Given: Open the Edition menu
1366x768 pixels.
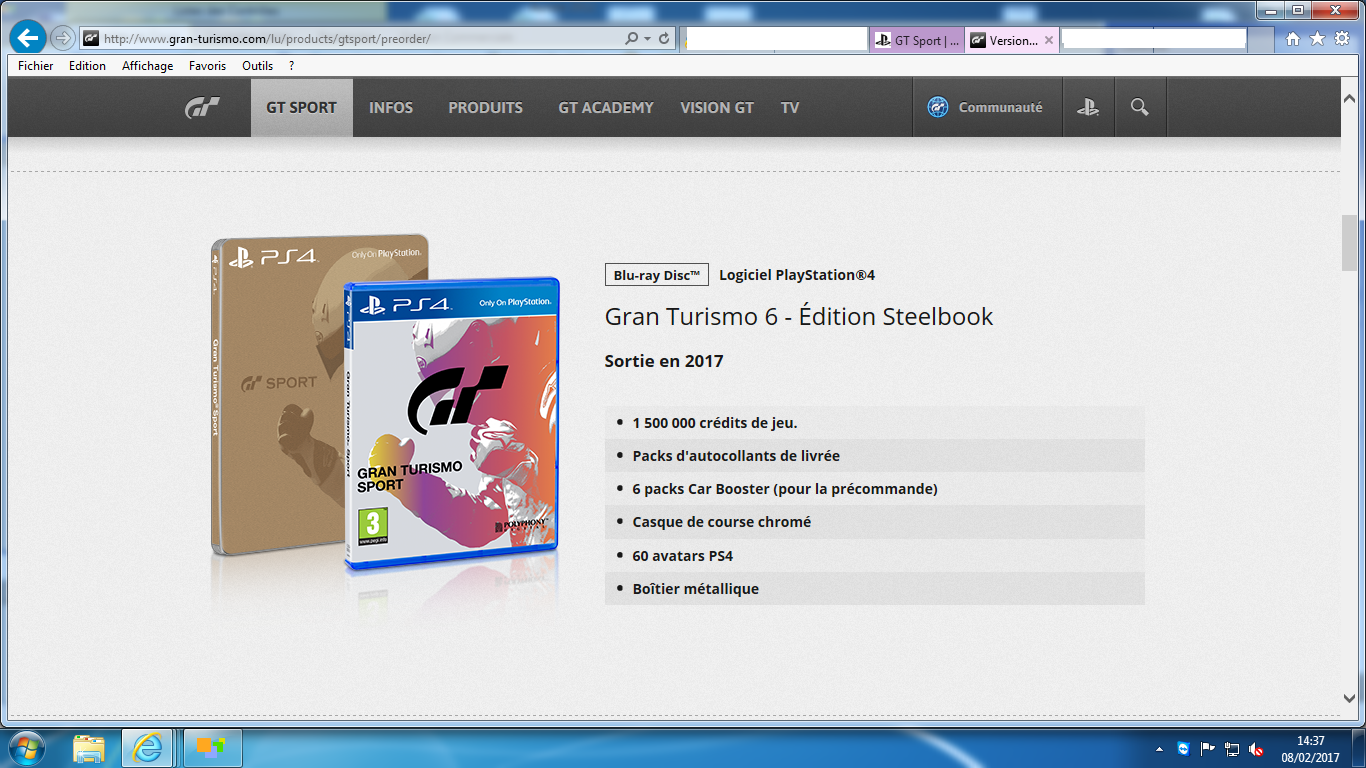Looking at the screenshot, I should tap(87, 66).
